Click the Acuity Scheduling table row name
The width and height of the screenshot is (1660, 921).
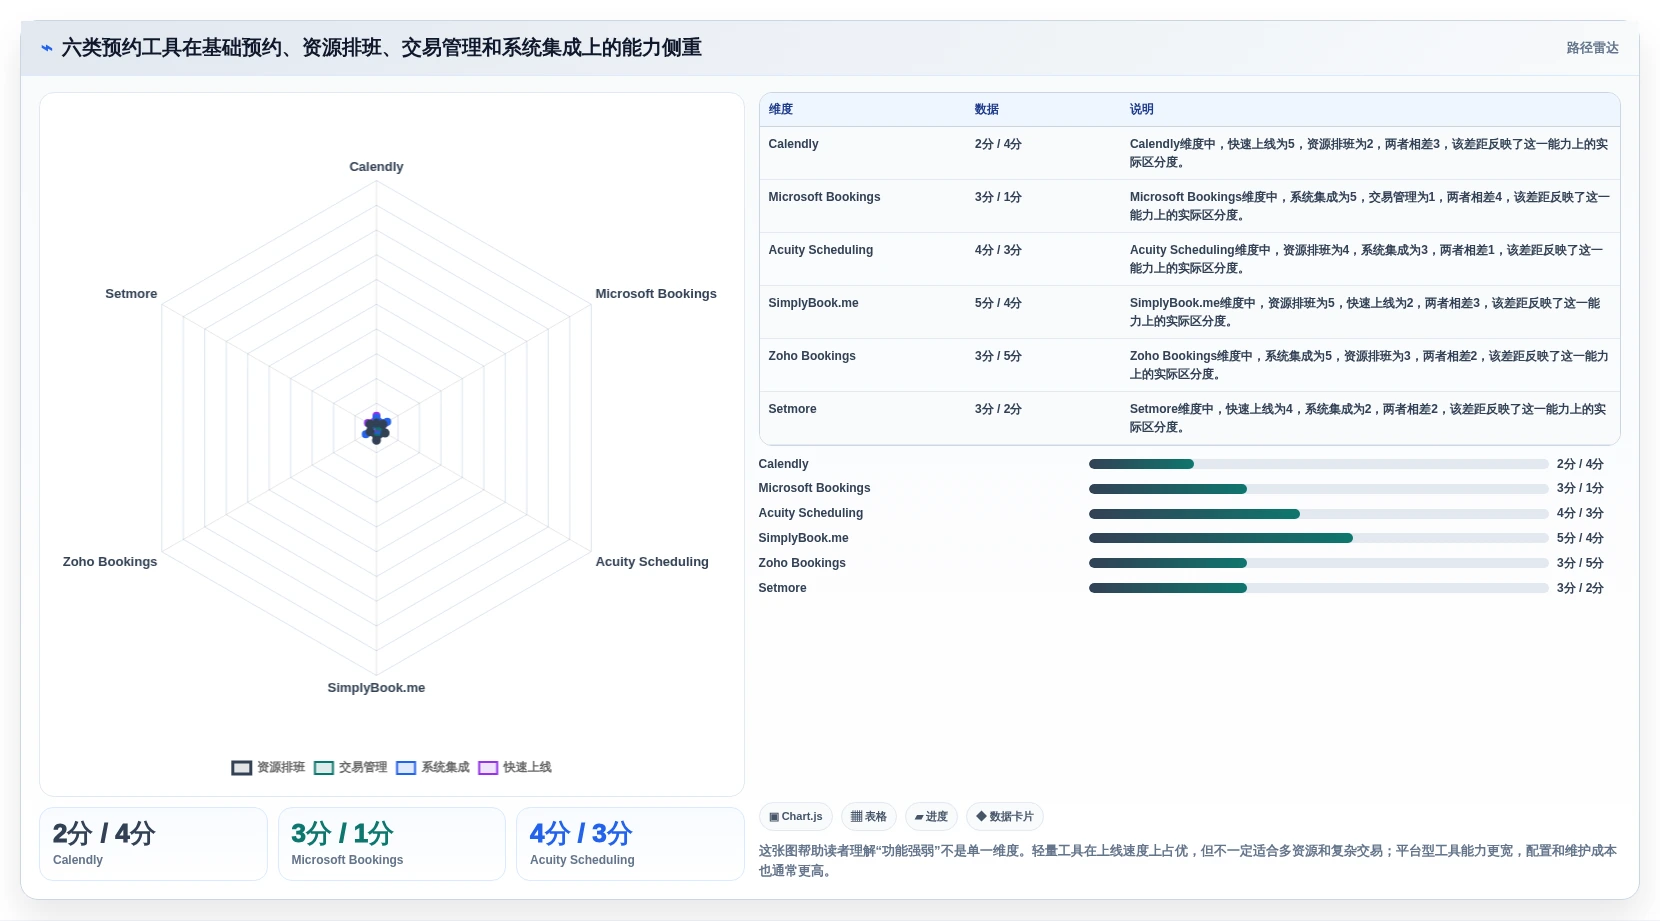pos(820,250)
